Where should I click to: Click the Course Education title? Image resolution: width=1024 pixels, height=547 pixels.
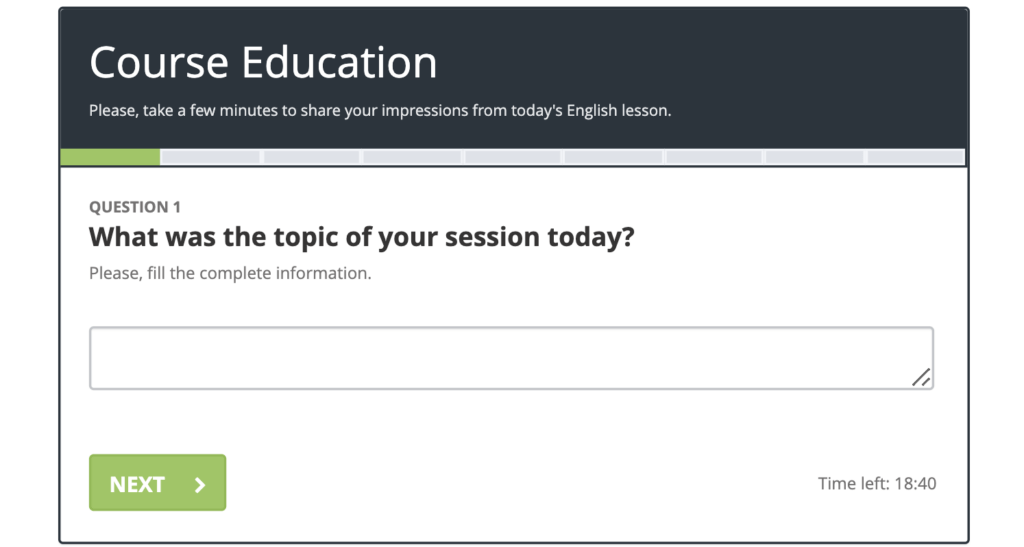pos(263,63)
